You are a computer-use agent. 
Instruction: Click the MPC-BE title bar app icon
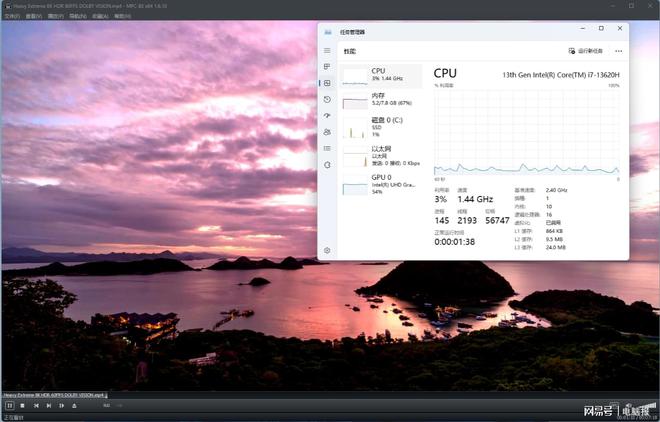click(8, 6)
